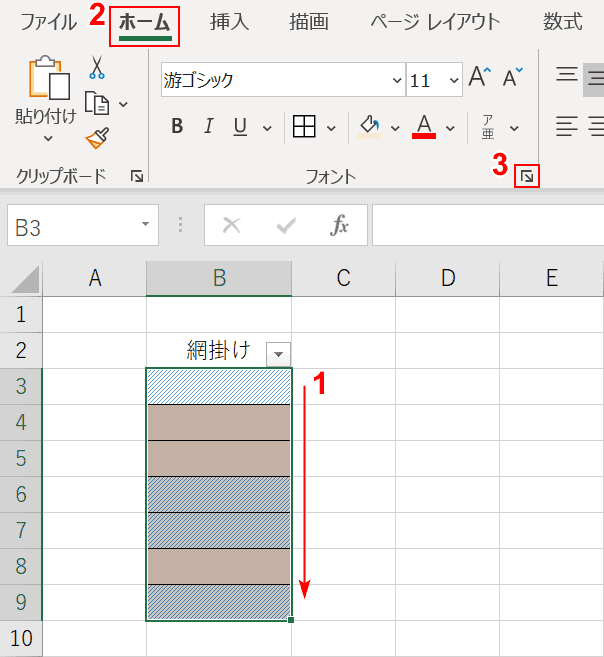The width and height of the screenshot is (604, 657).
Task: Open the Name Box dropdown arrow
Action: pyautogui.click(x=145, y=224)
